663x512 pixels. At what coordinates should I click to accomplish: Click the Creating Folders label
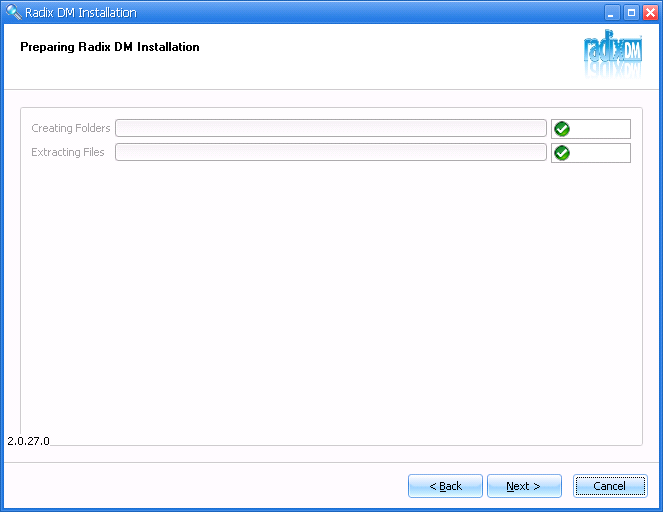point(71,128)
